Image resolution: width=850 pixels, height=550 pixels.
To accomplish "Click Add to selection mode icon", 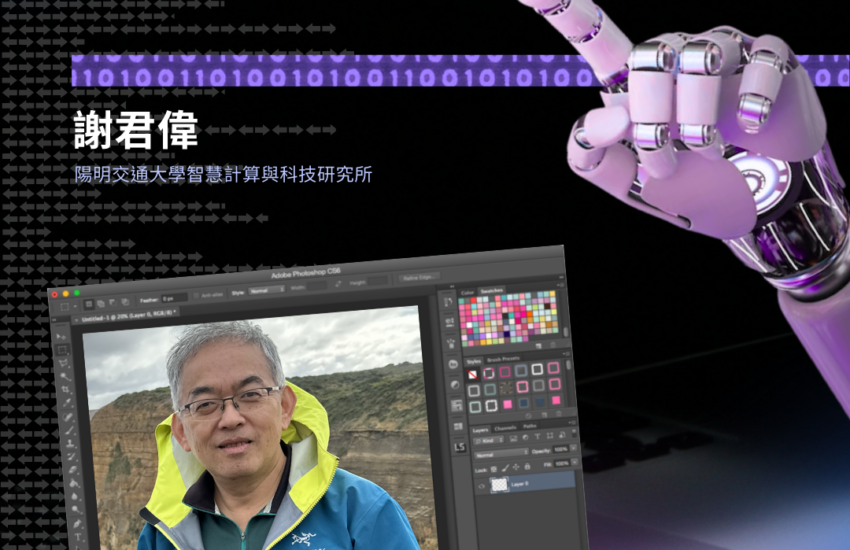I will 101,303.
